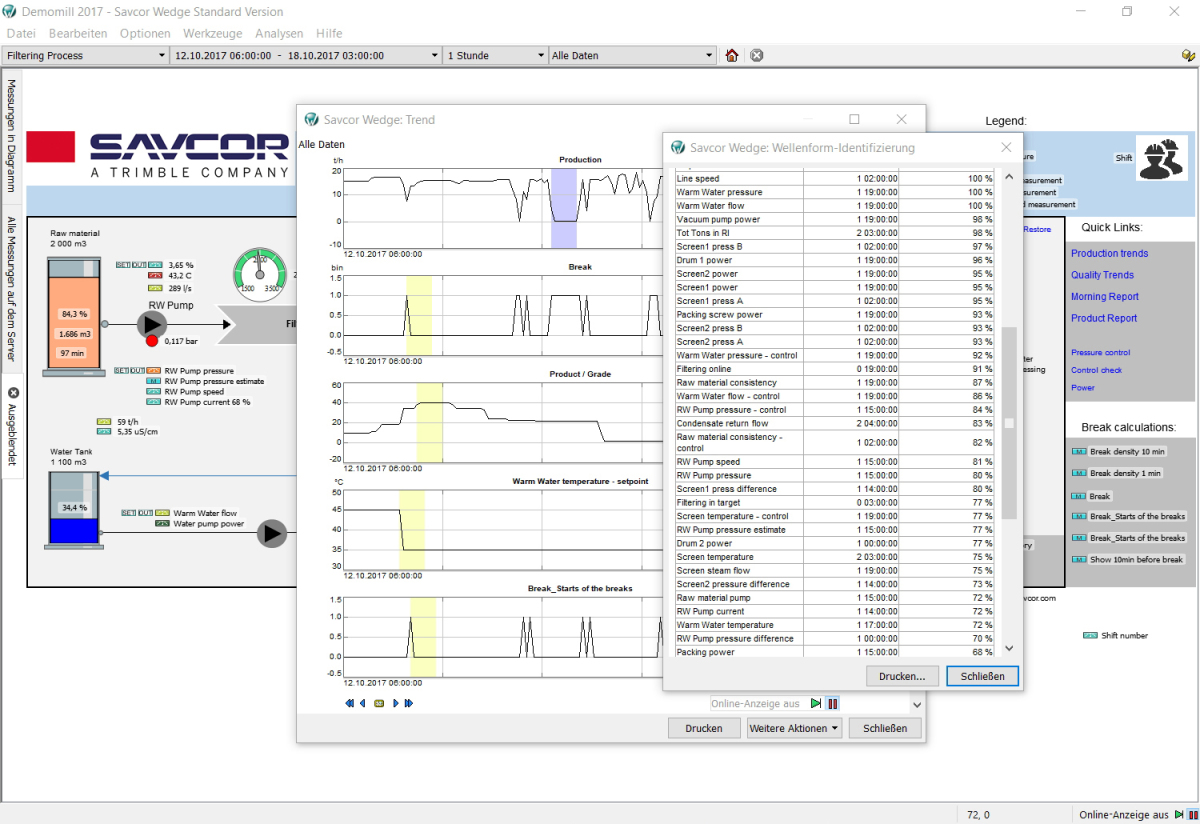
Task: Click the Wellenform list scroll down arrow
Action: [x=1009, y=648]
